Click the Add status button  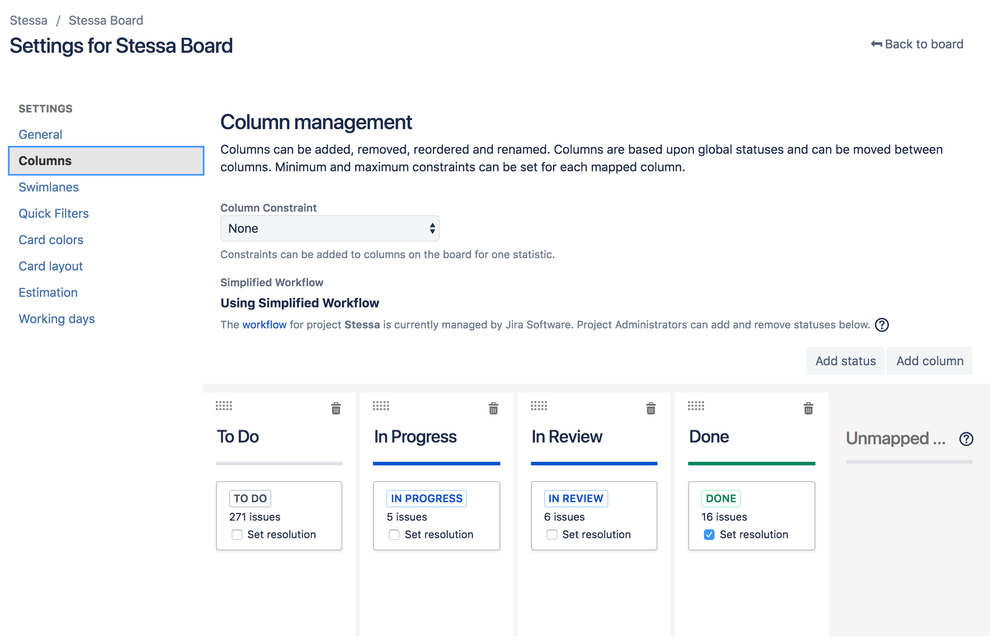pos(845,361)
